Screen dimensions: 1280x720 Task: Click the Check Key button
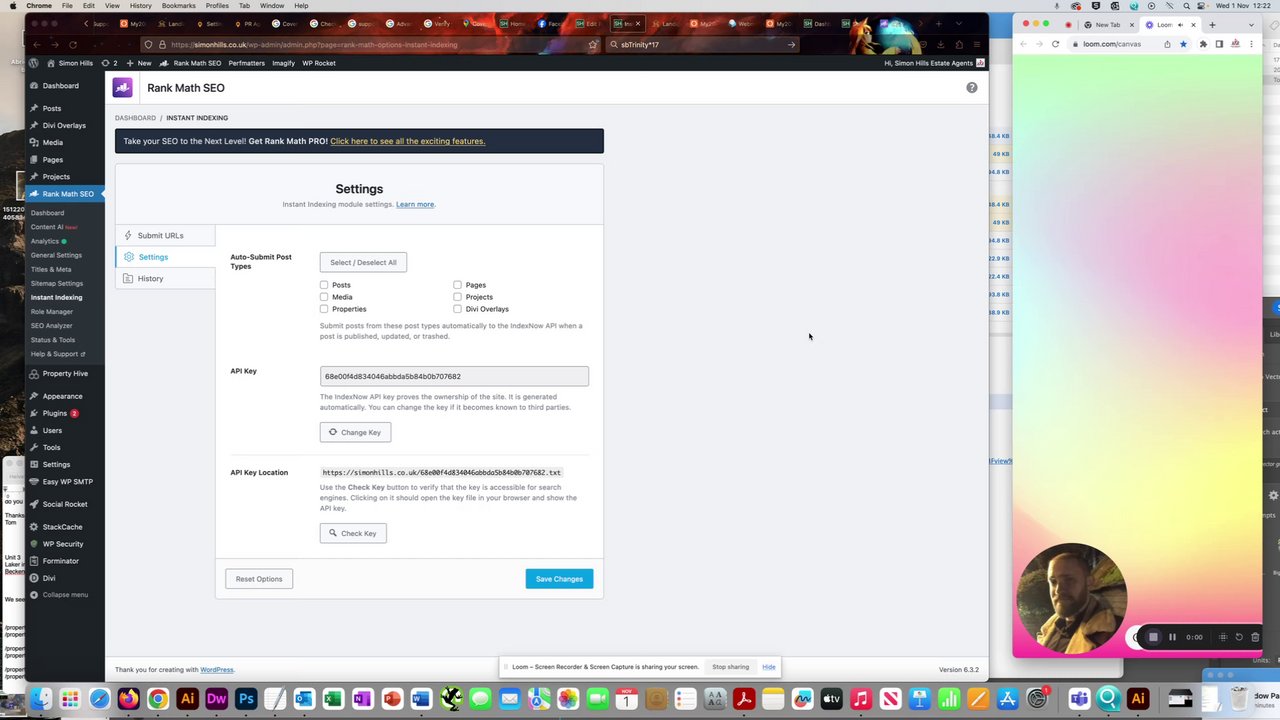tap(353, 533)
